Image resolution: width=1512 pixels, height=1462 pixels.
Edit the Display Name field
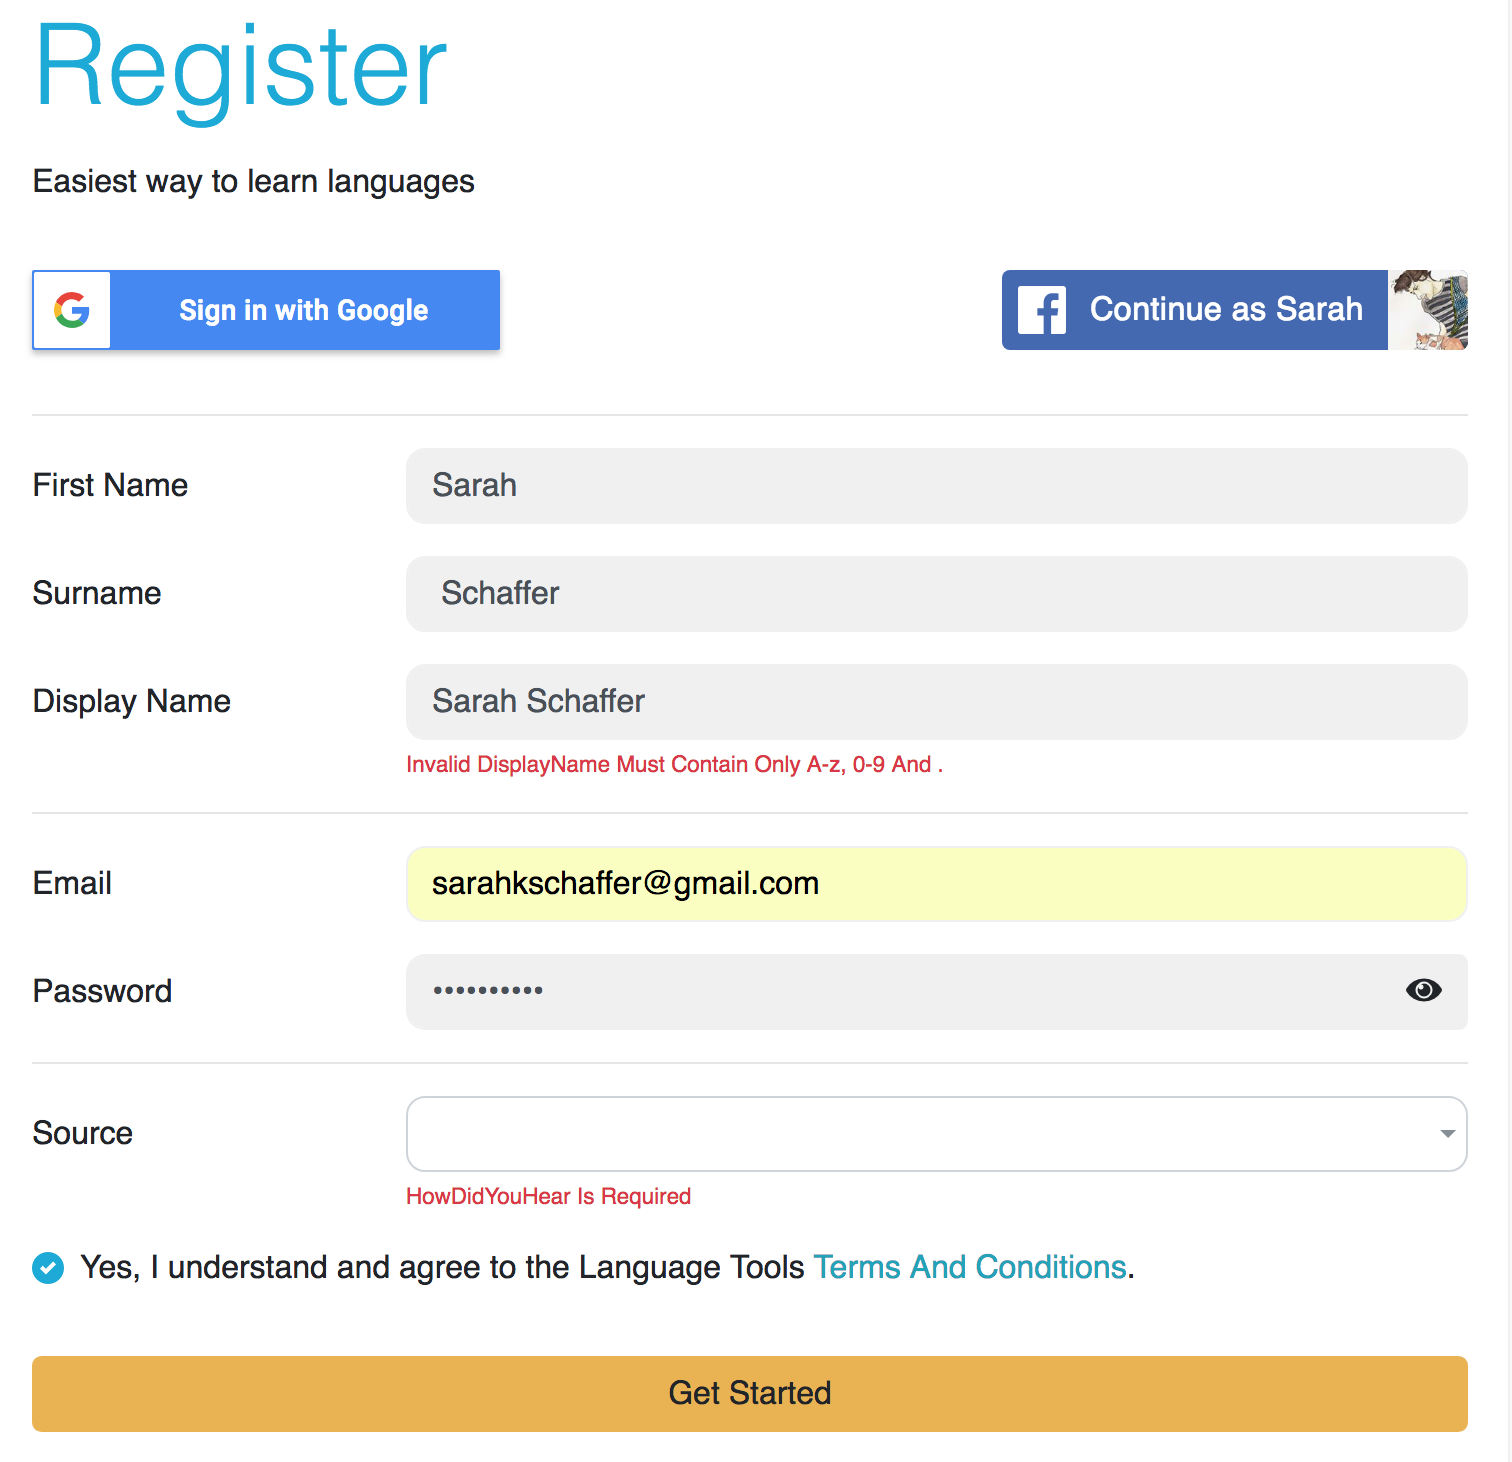coord(936,702)
